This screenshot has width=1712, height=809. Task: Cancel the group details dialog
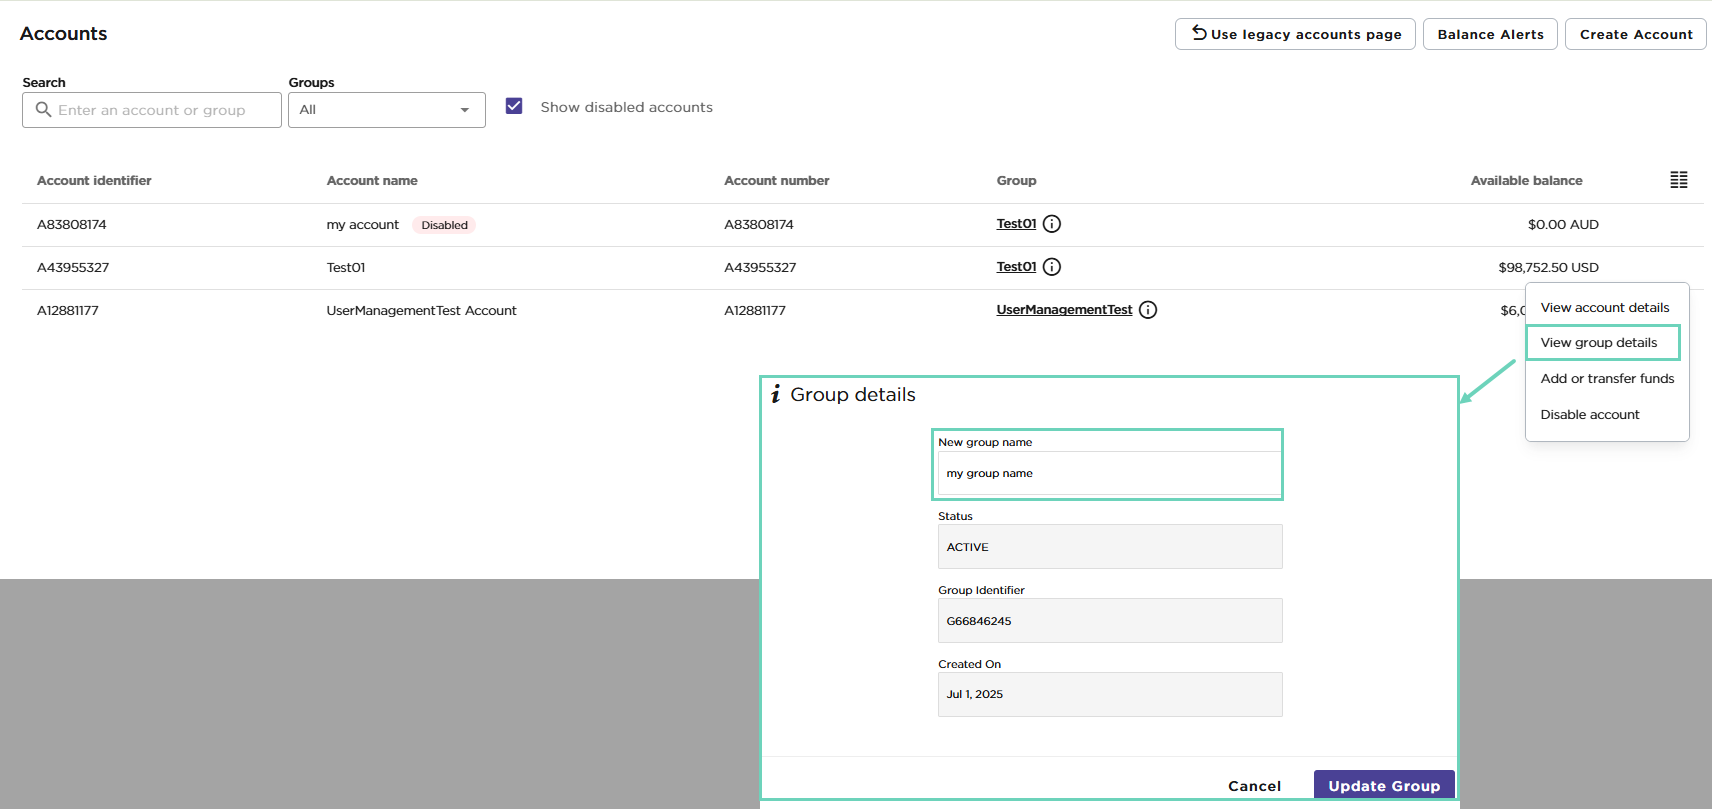pos(1254,786)
